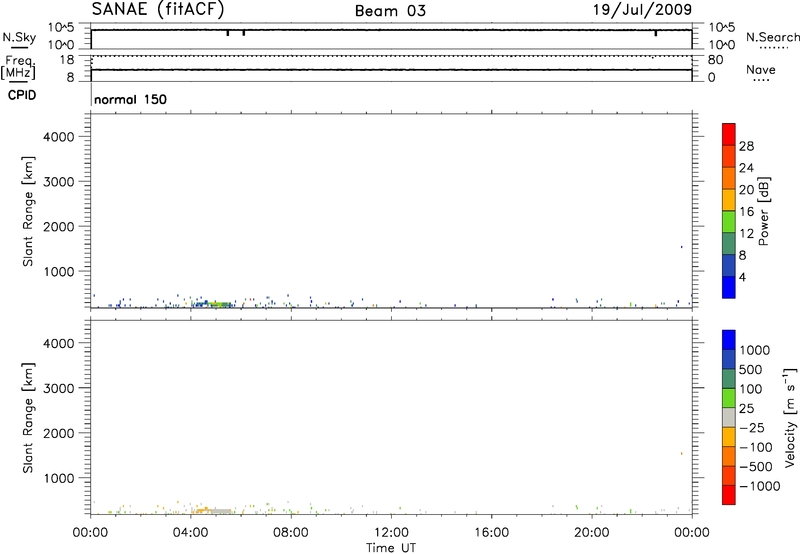Click the date 19/Jul/2009
The image size is (800, 554).
(x=642, y=10)
